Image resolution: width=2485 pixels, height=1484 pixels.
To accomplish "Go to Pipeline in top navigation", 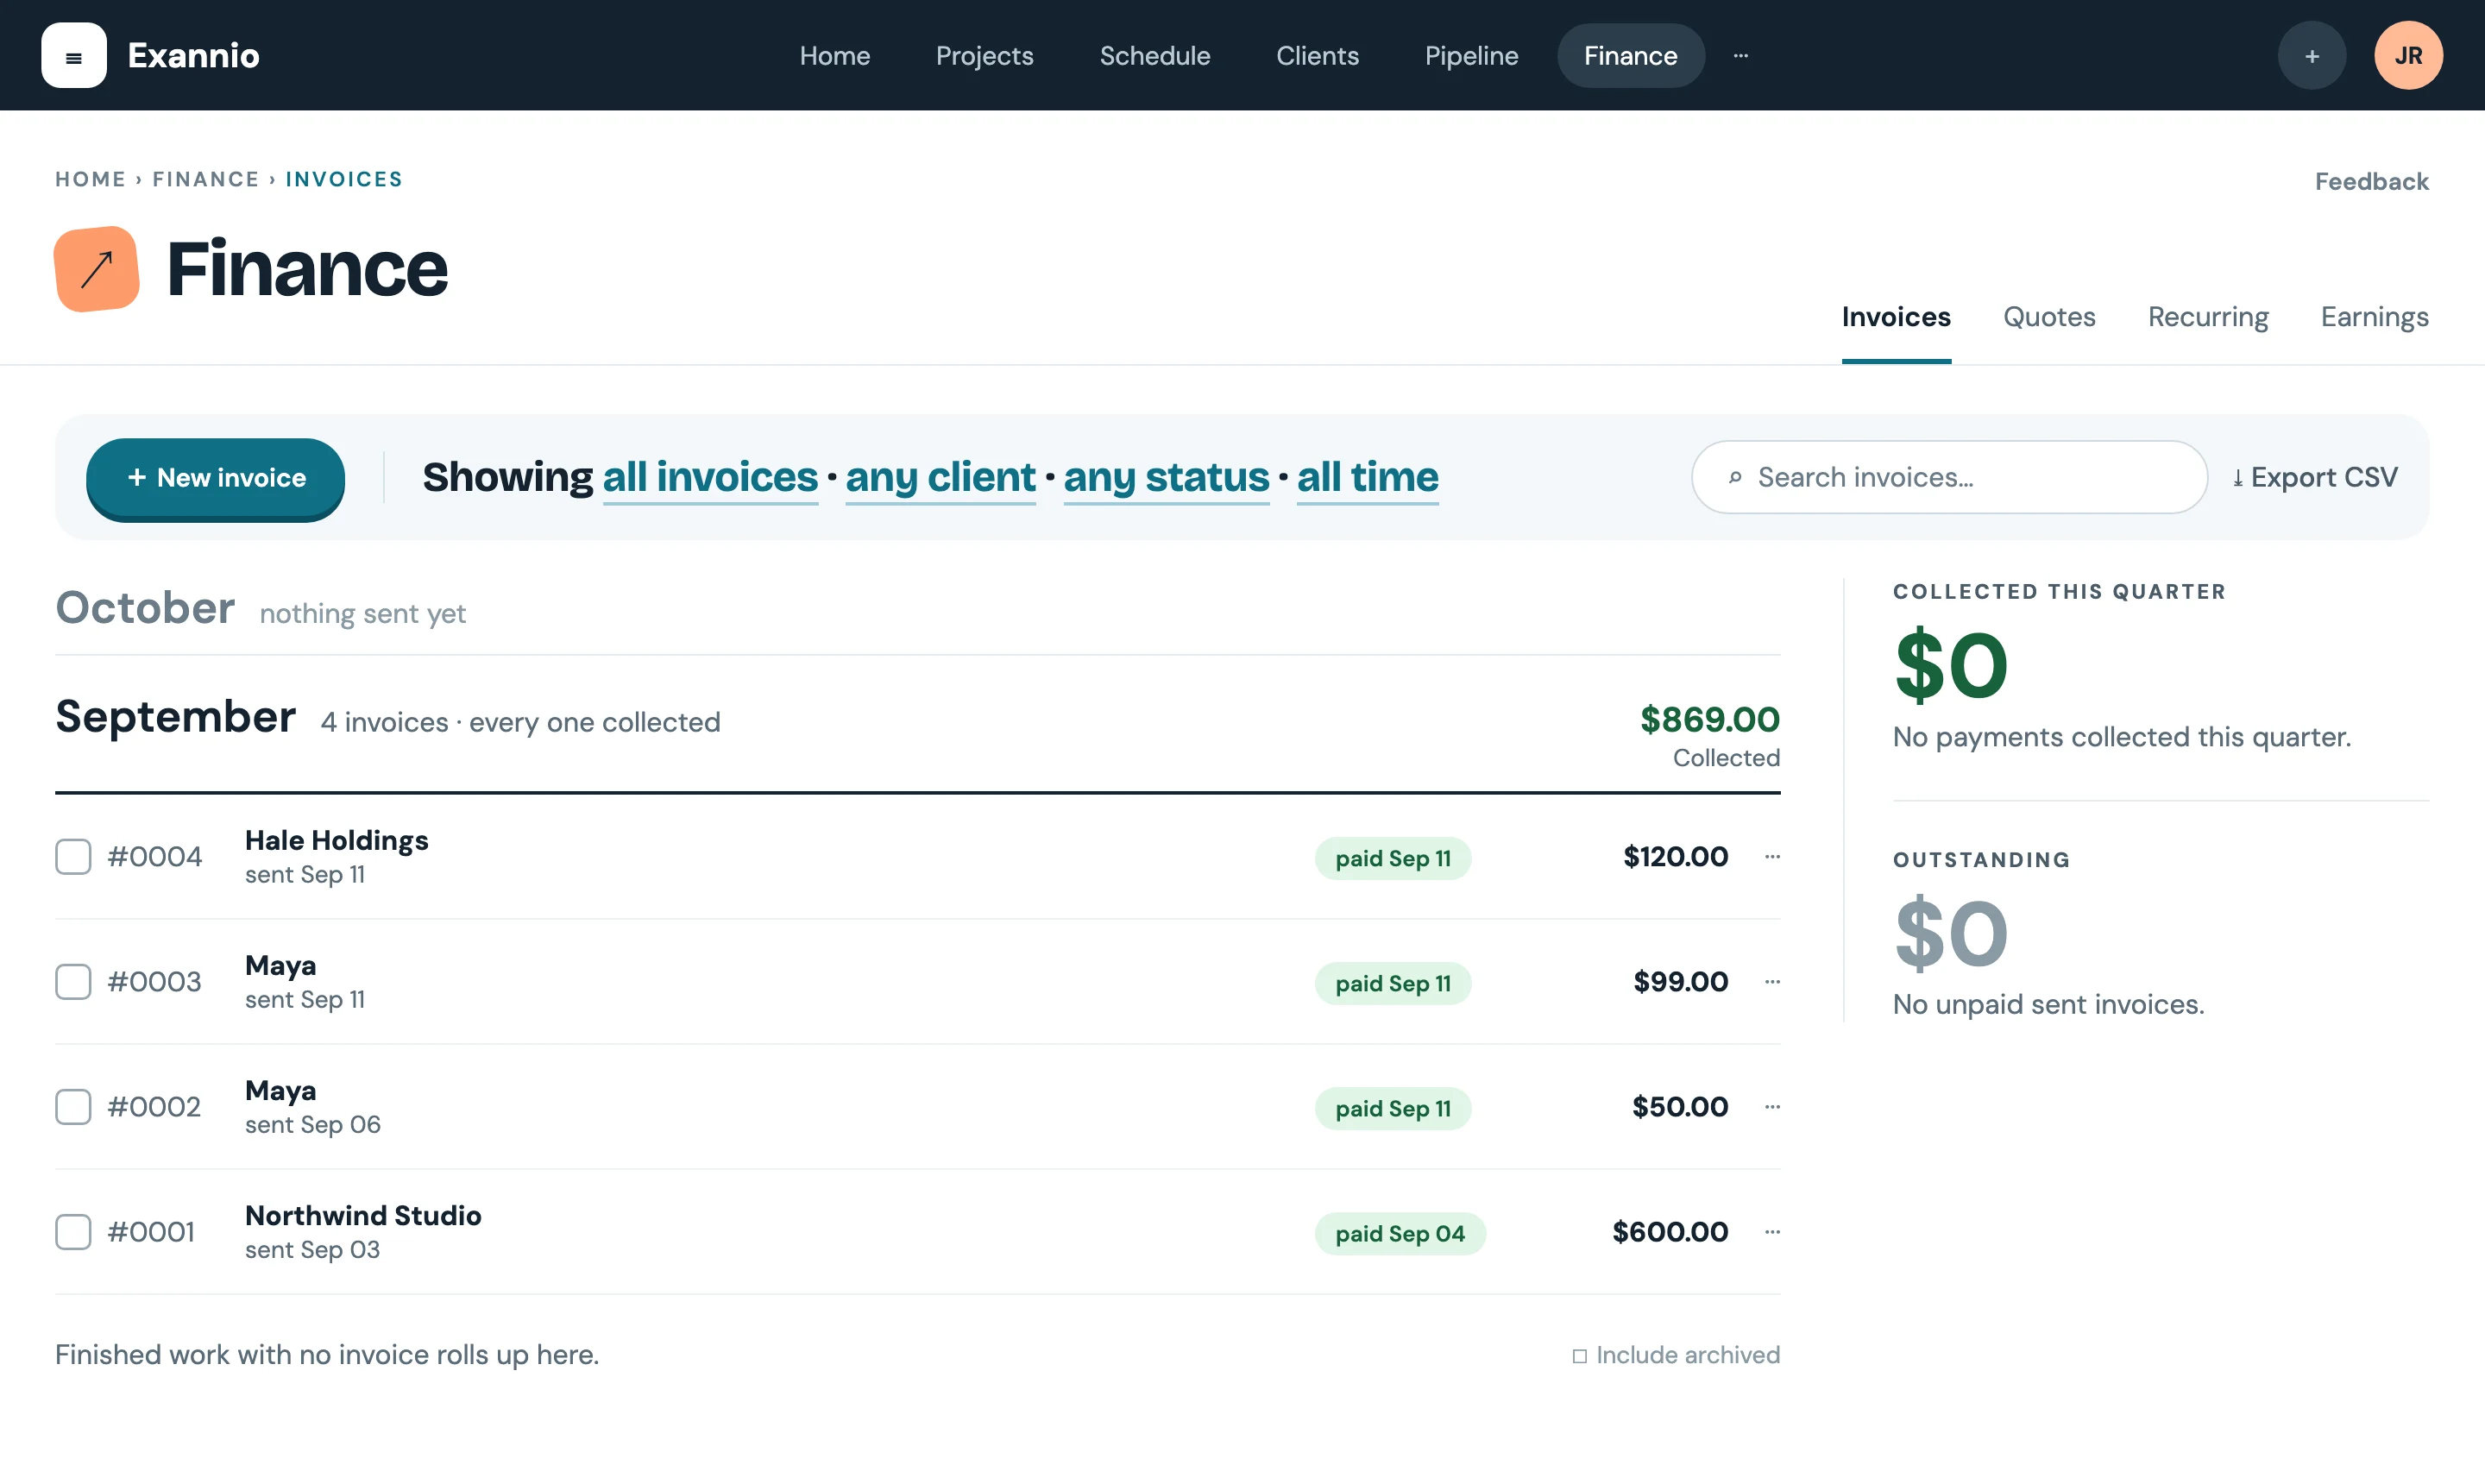I will click(1471, 56).
